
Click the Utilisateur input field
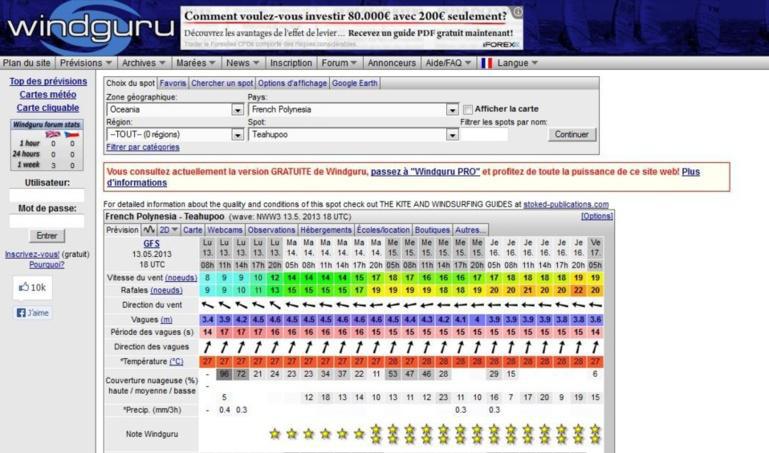click(x=47, y=196)
